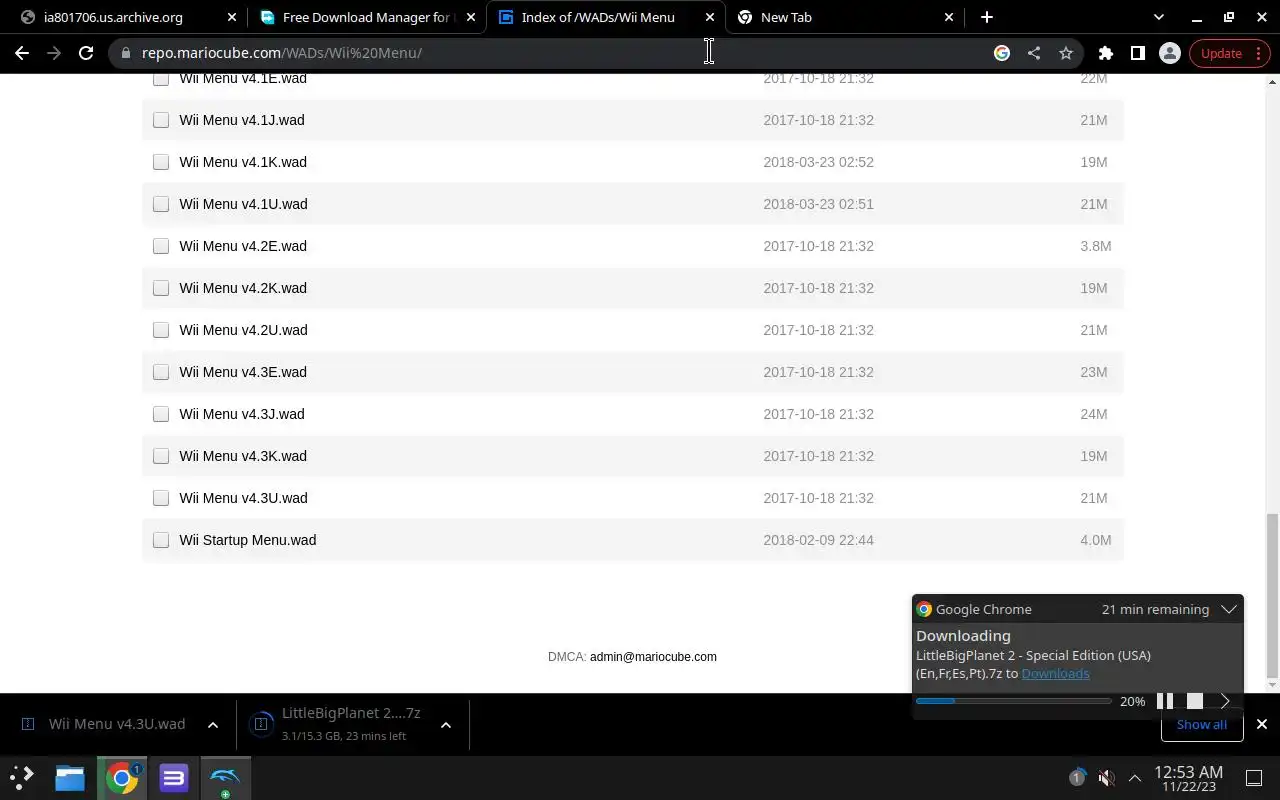
Task: Tick checkbox for Wii Menu v4.2K.wad
Action: 161,288
